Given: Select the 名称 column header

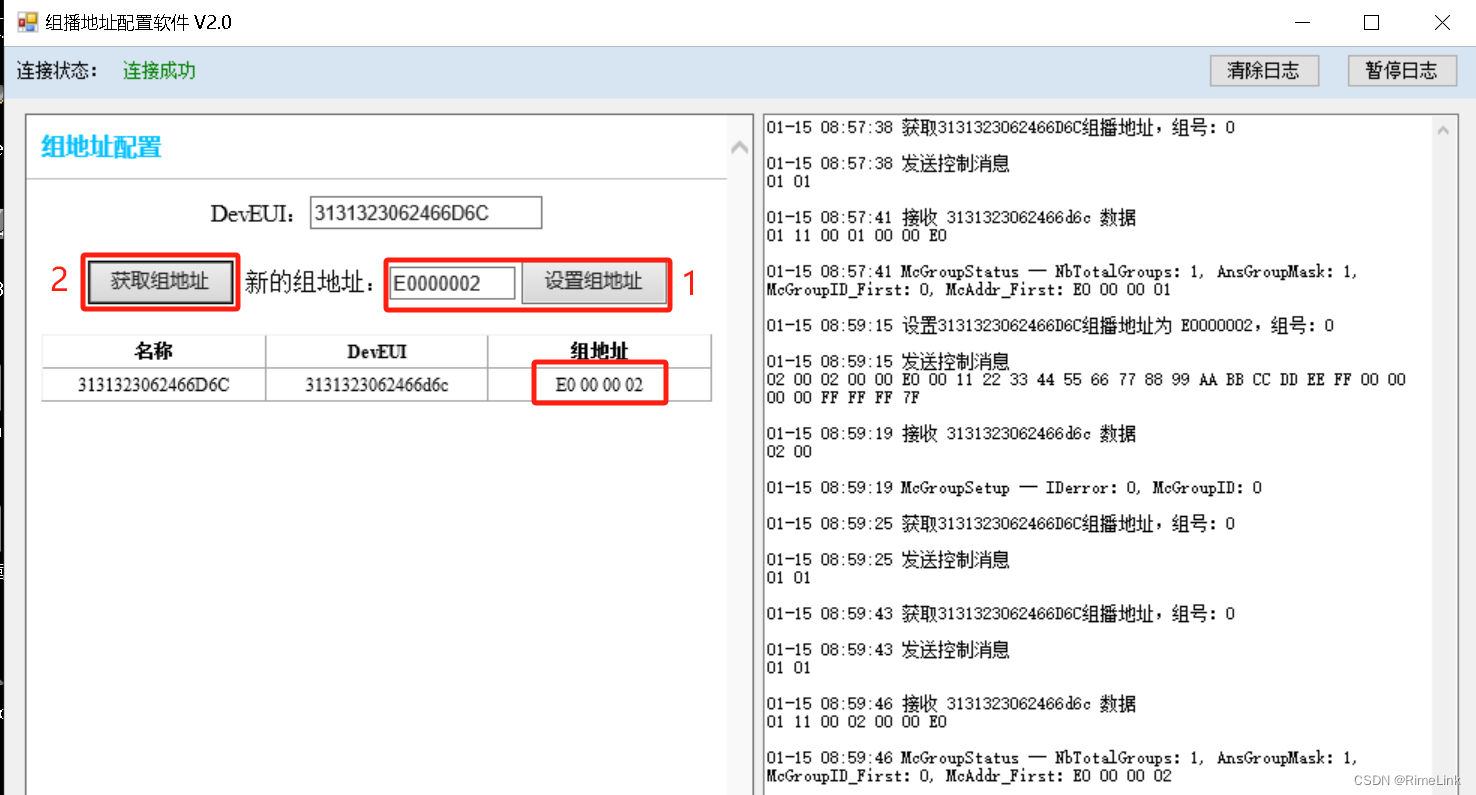Looking at the screenshot, I should coord(154,351).
